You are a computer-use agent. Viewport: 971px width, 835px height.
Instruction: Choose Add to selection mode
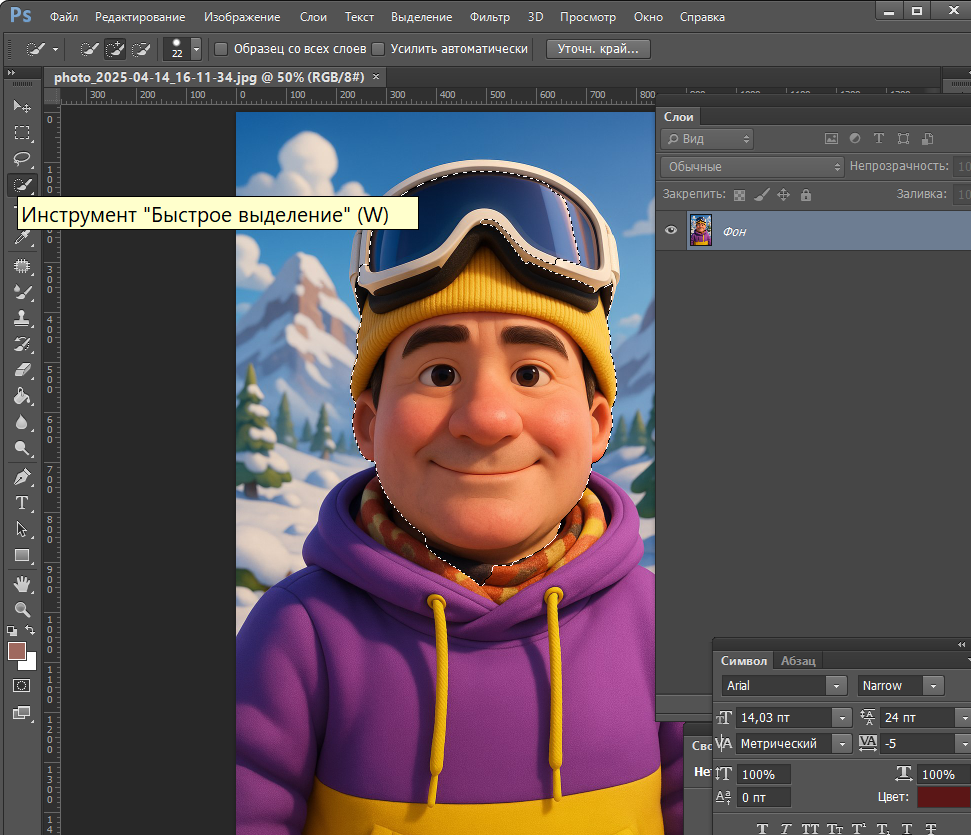point(115,49)
